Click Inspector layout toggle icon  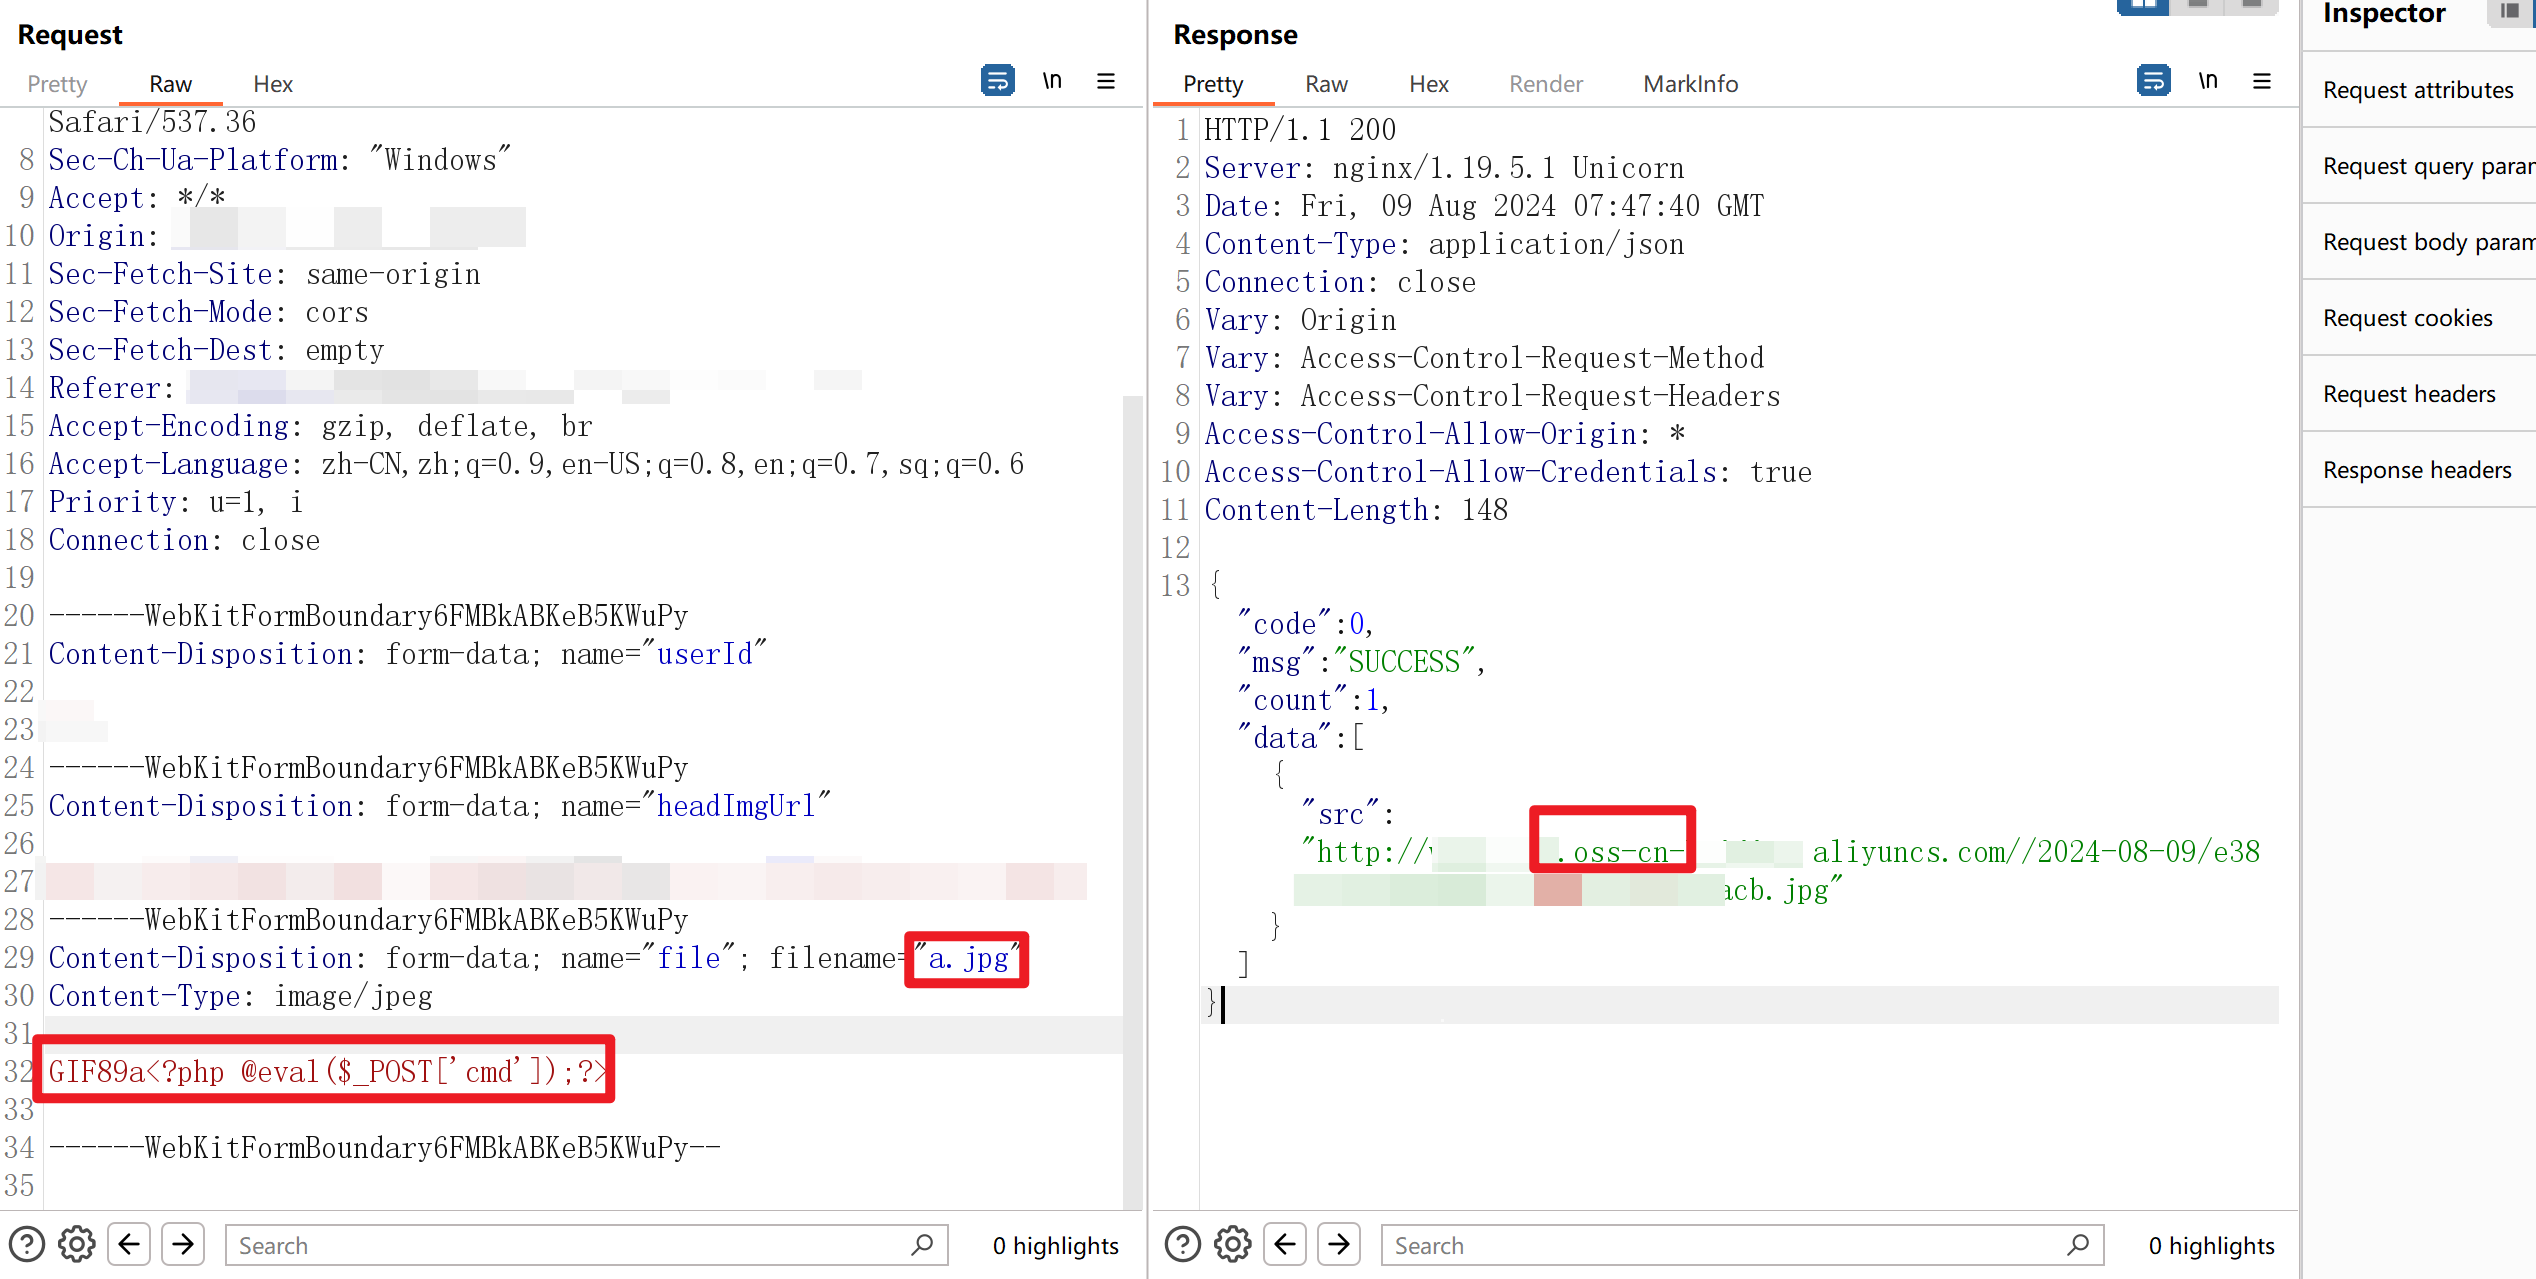[2508, 12]
